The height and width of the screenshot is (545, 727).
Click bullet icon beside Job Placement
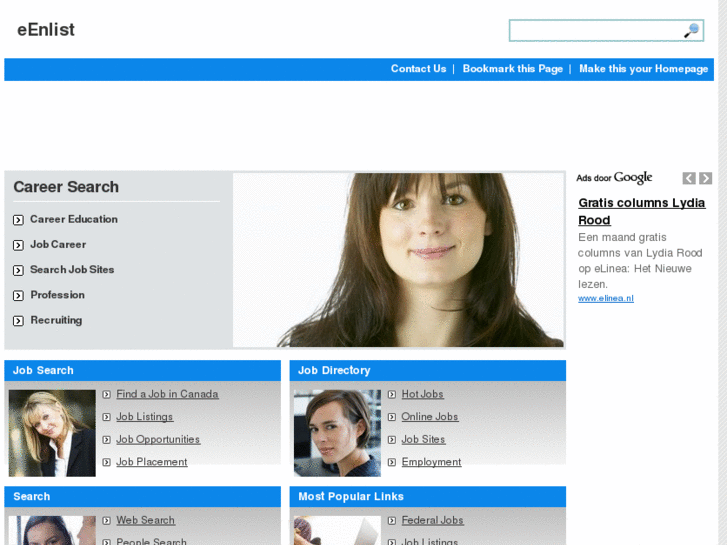107,462
